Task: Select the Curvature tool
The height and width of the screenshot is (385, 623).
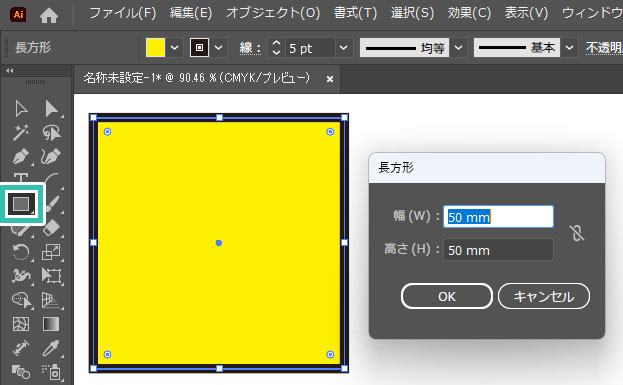Action: (x=52, y=157)
